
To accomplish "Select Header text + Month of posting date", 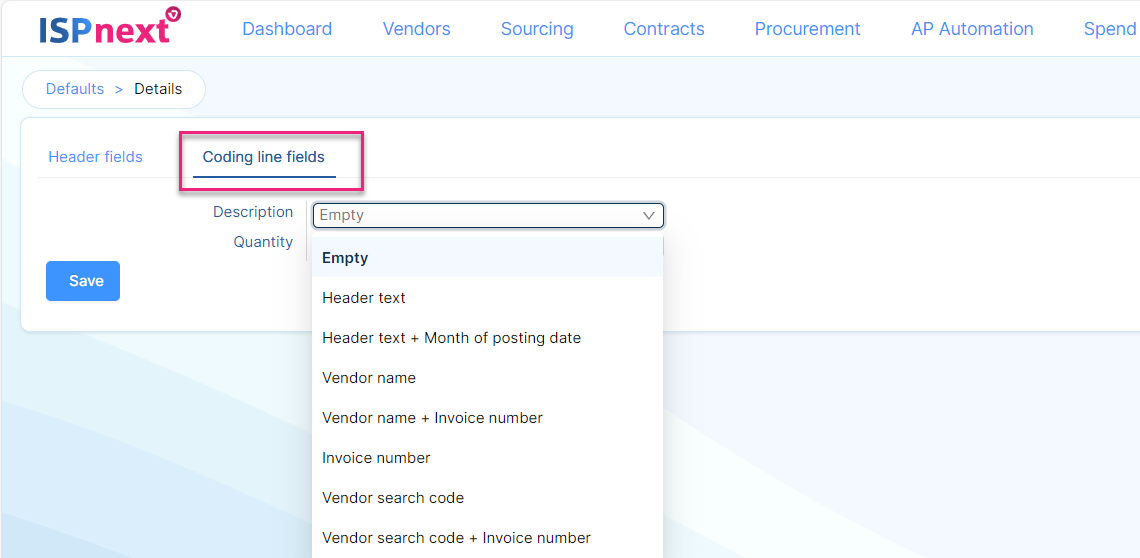I will coord(487,338).
